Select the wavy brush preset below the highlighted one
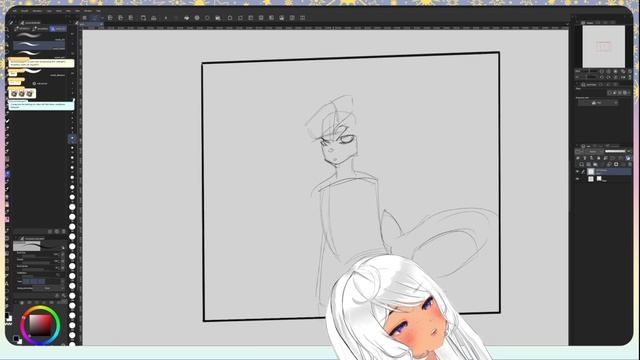 pyautogui.click(x=39, y=54)
